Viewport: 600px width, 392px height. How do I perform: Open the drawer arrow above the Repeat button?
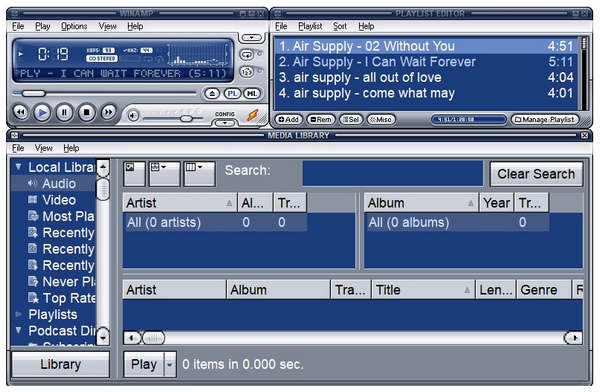pyautogui.click(x=251, y=38)
